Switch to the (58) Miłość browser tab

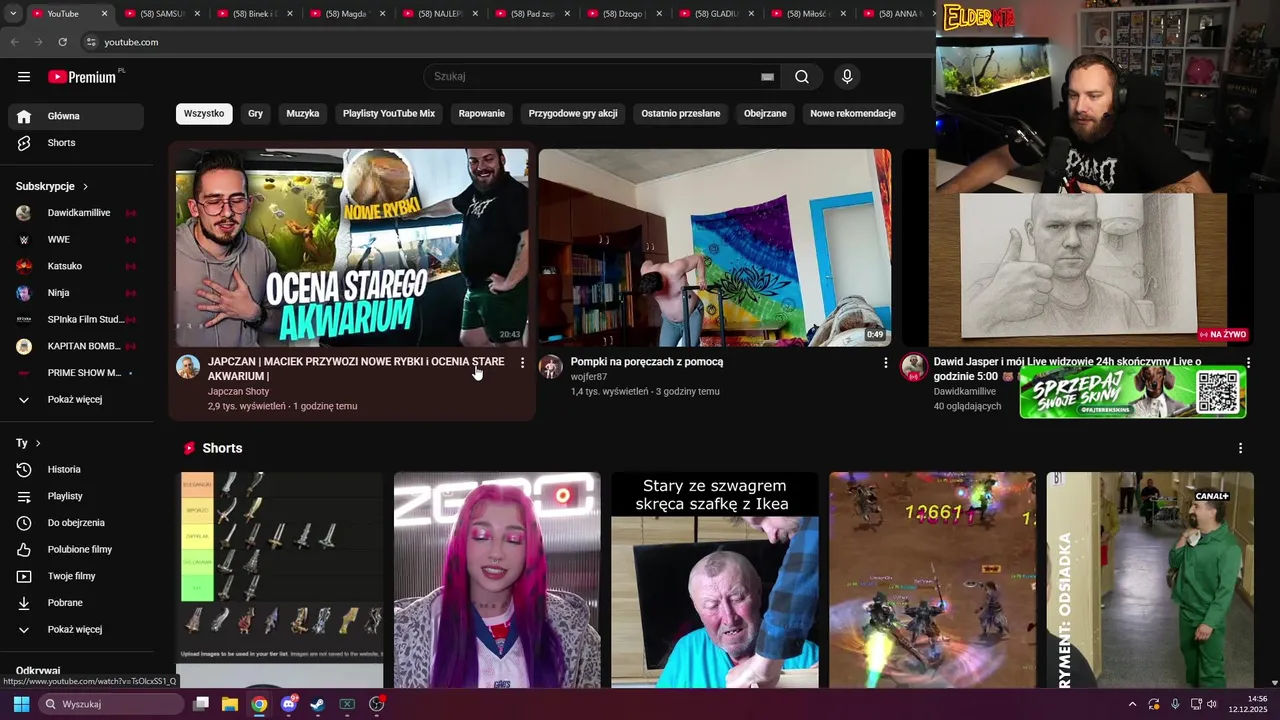click(807, 14)
